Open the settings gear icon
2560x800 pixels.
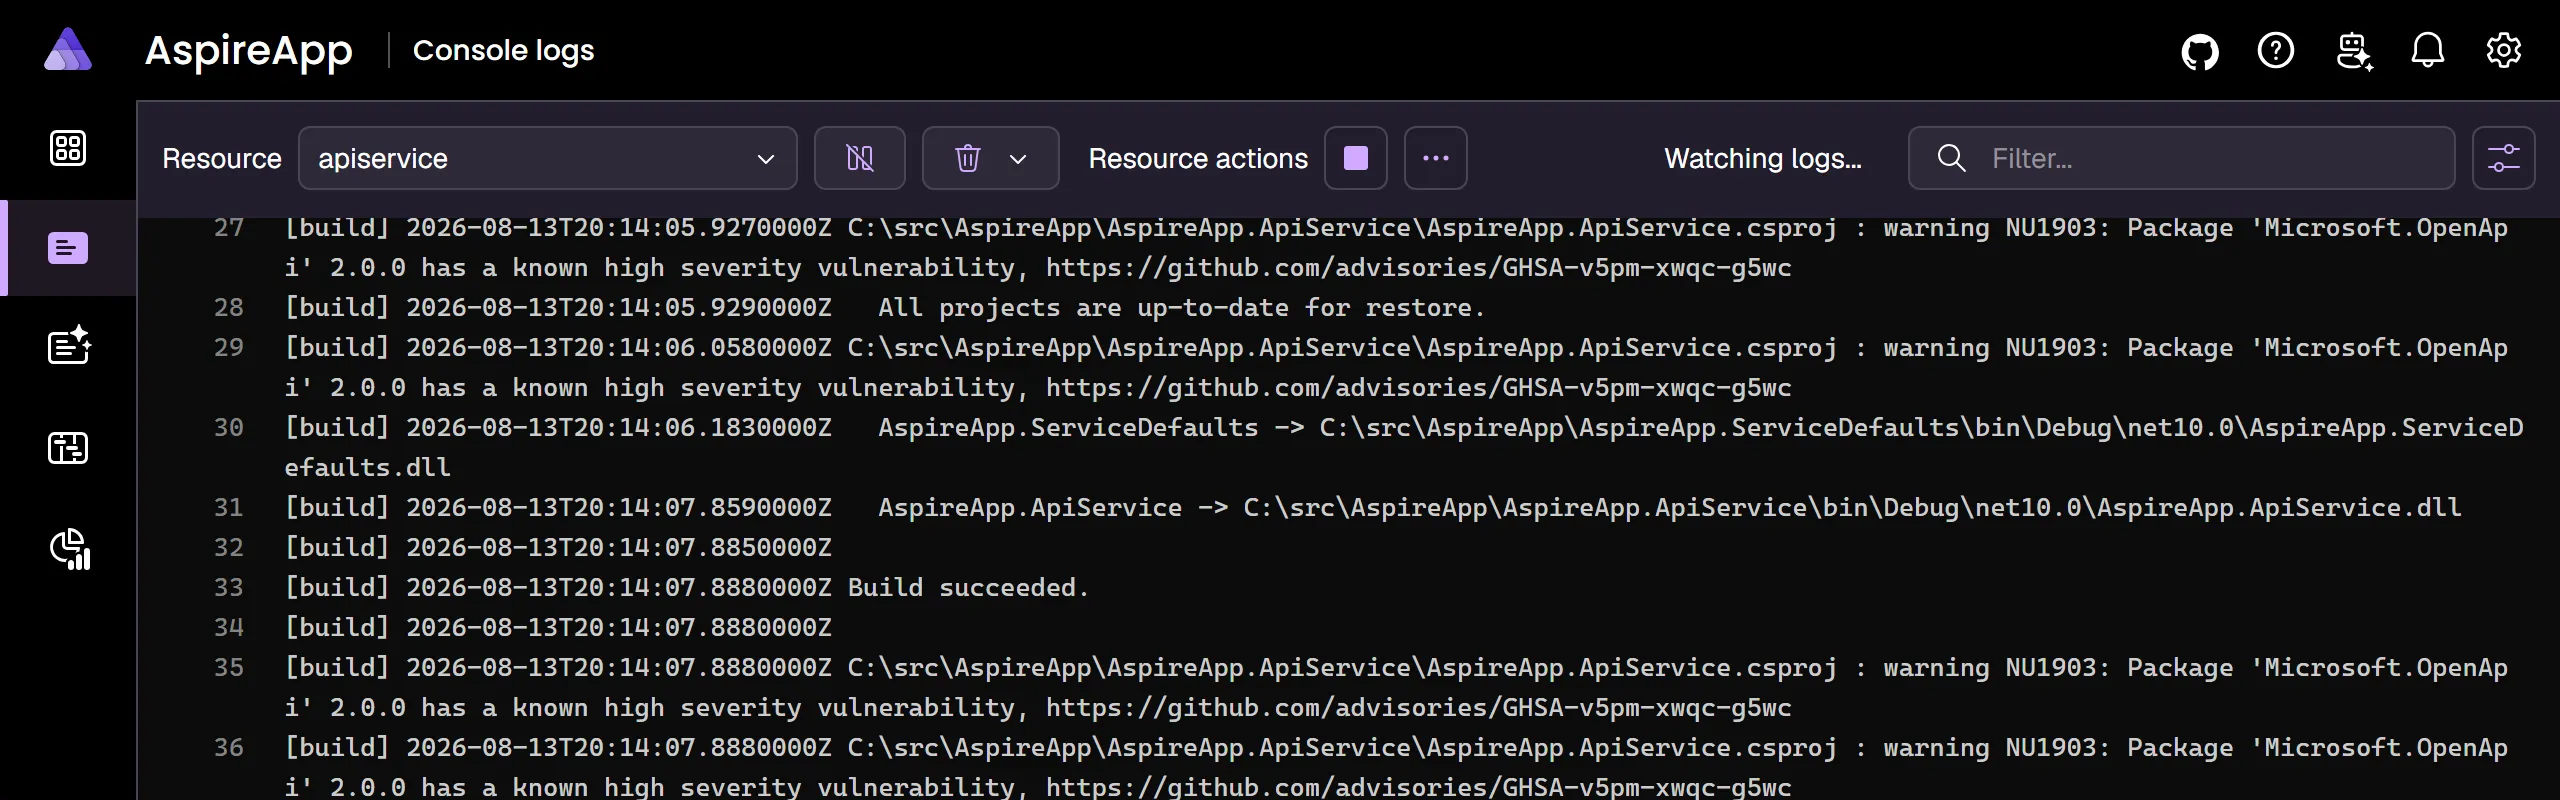2503,50
